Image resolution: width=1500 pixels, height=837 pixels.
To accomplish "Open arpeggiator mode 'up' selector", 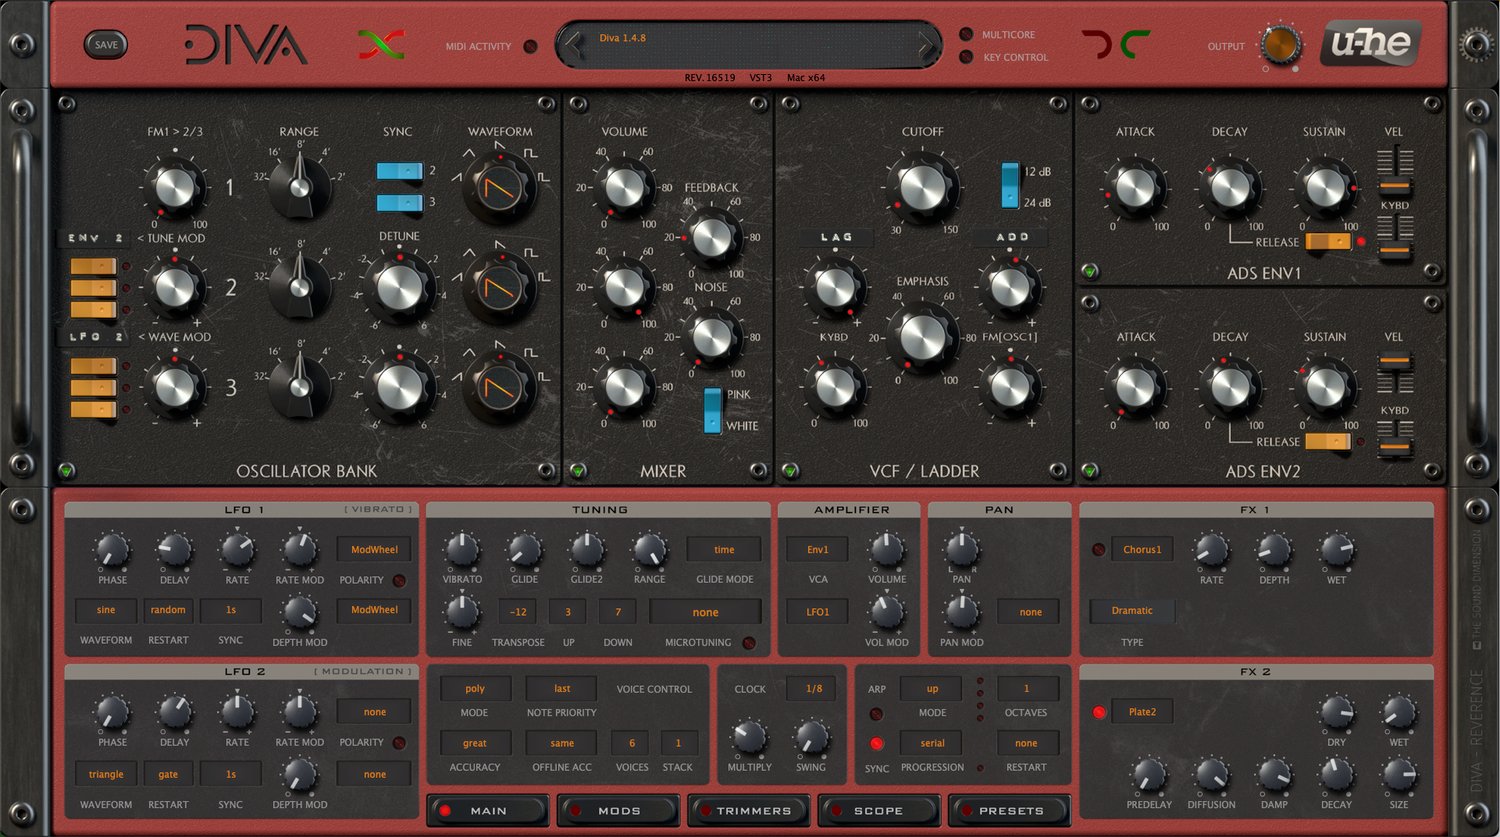I will (x=932, y=688).
